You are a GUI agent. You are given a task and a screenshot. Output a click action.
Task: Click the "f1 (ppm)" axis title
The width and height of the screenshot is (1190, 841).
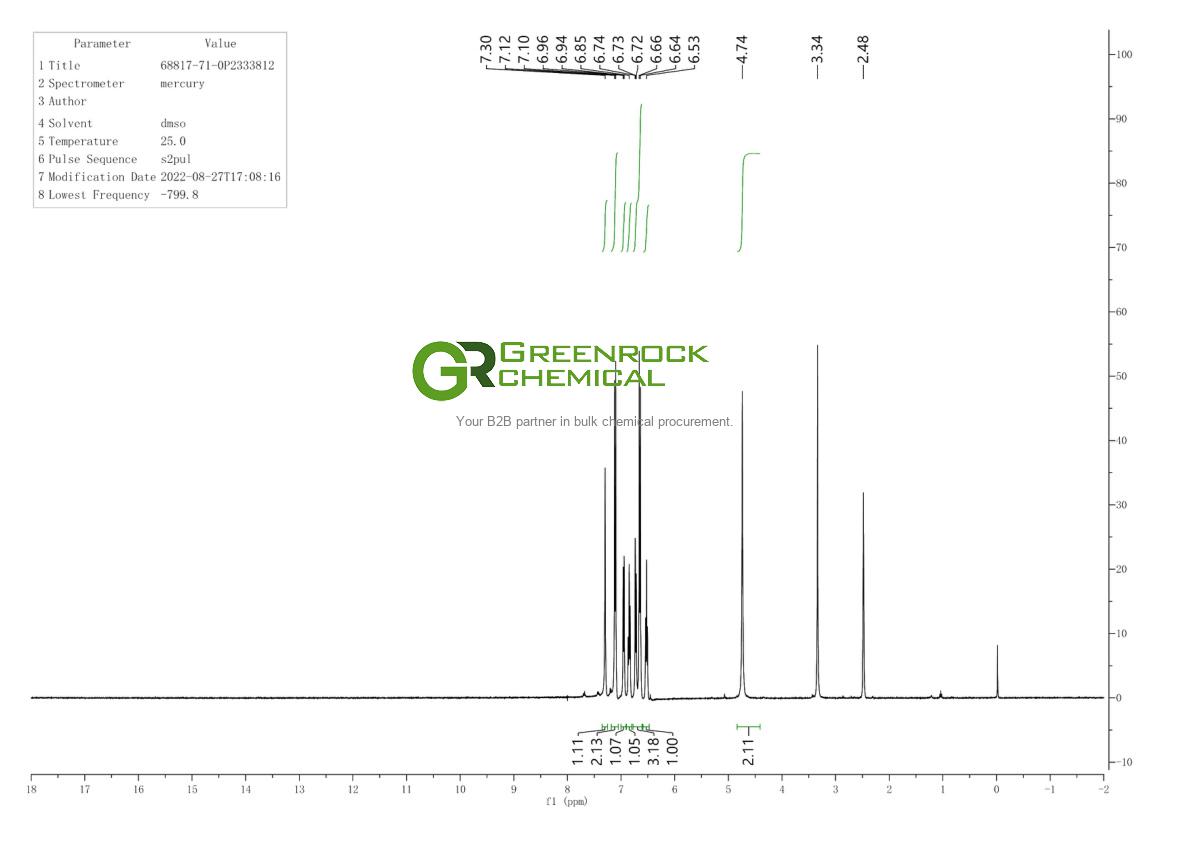(x=567, y=802)
